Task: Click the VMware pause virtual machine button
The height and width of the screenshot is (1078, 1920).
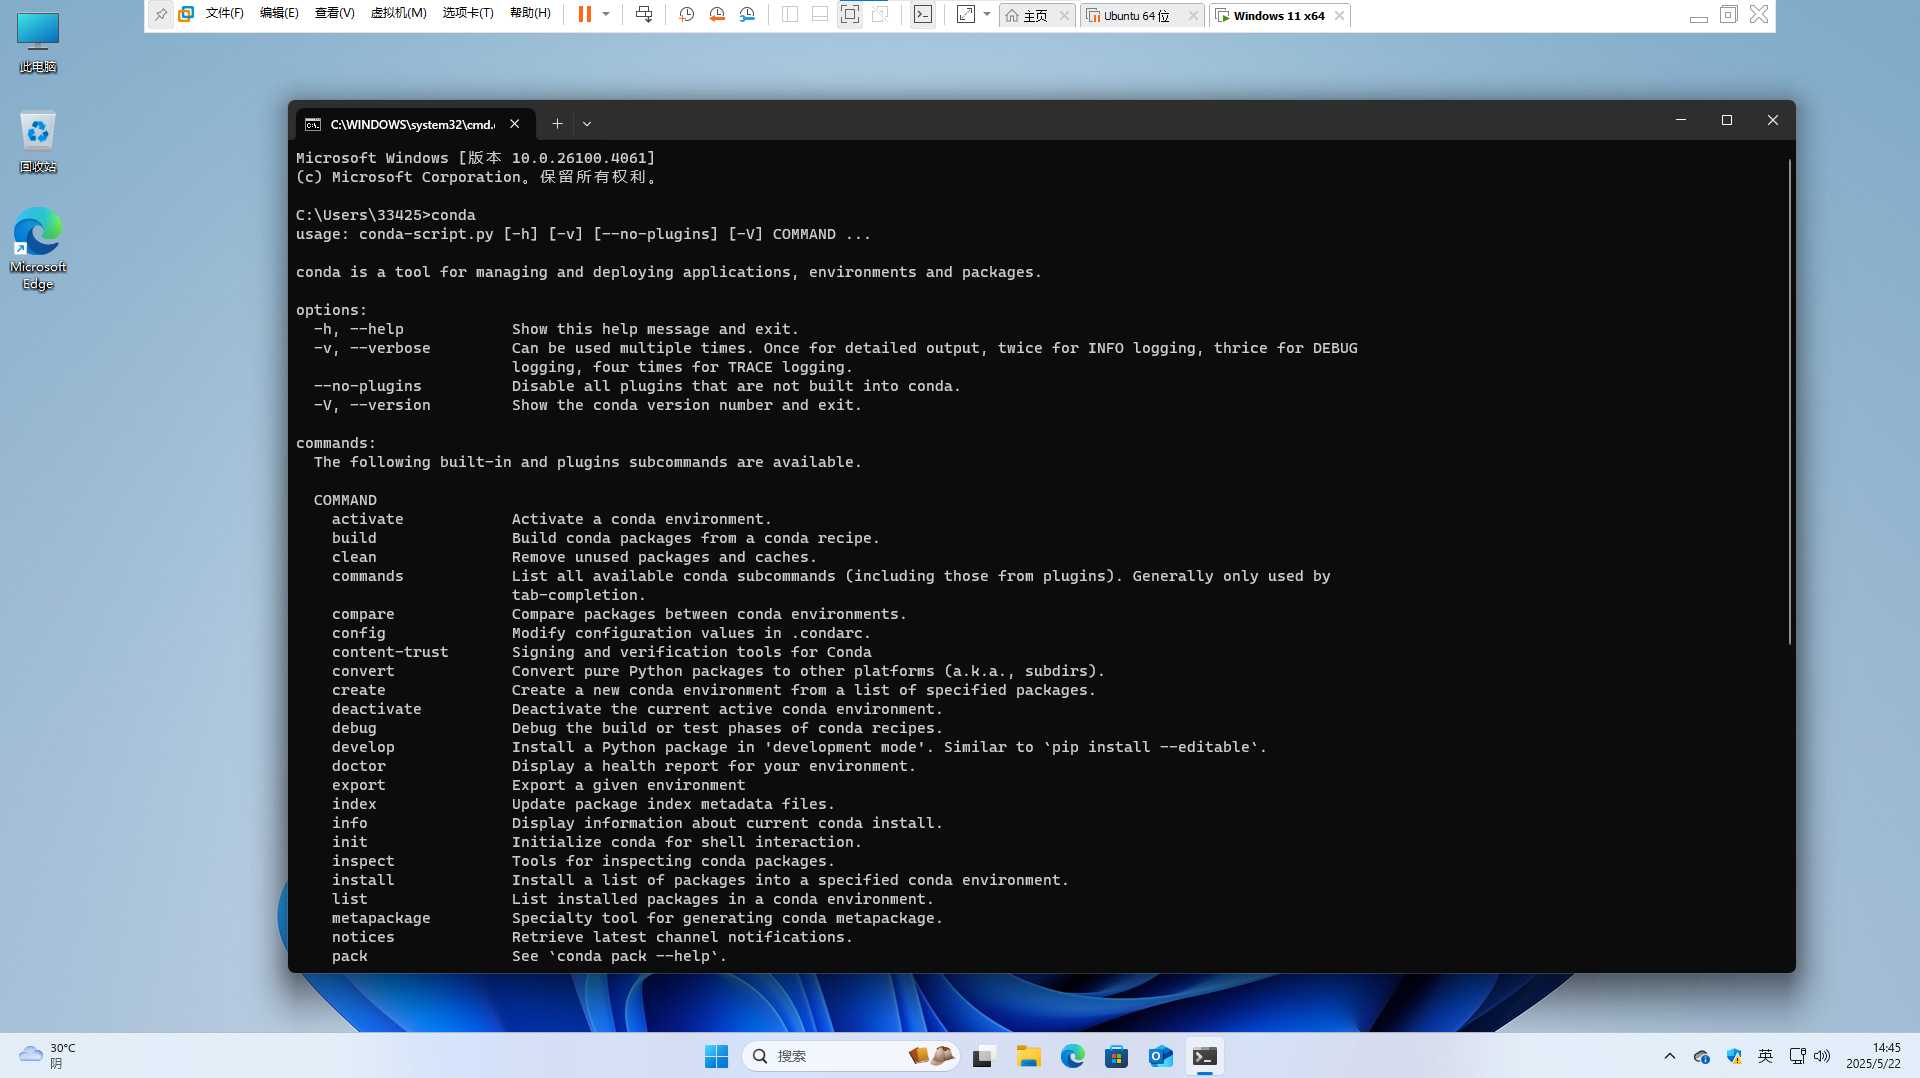Action: pyautogui.click(x=585, y=14)
